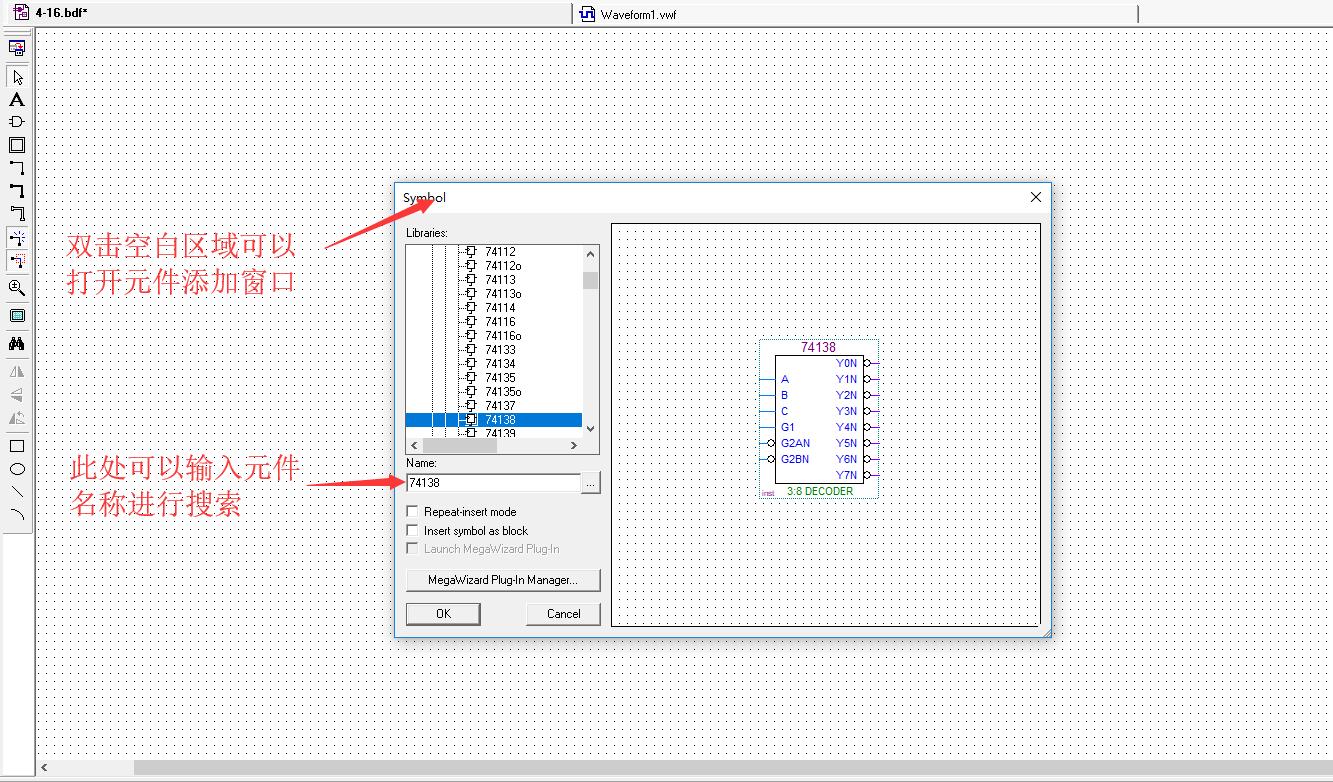Click the browse (...) button beside Name
Viewport: 1333px width, 782px height.
591,484
